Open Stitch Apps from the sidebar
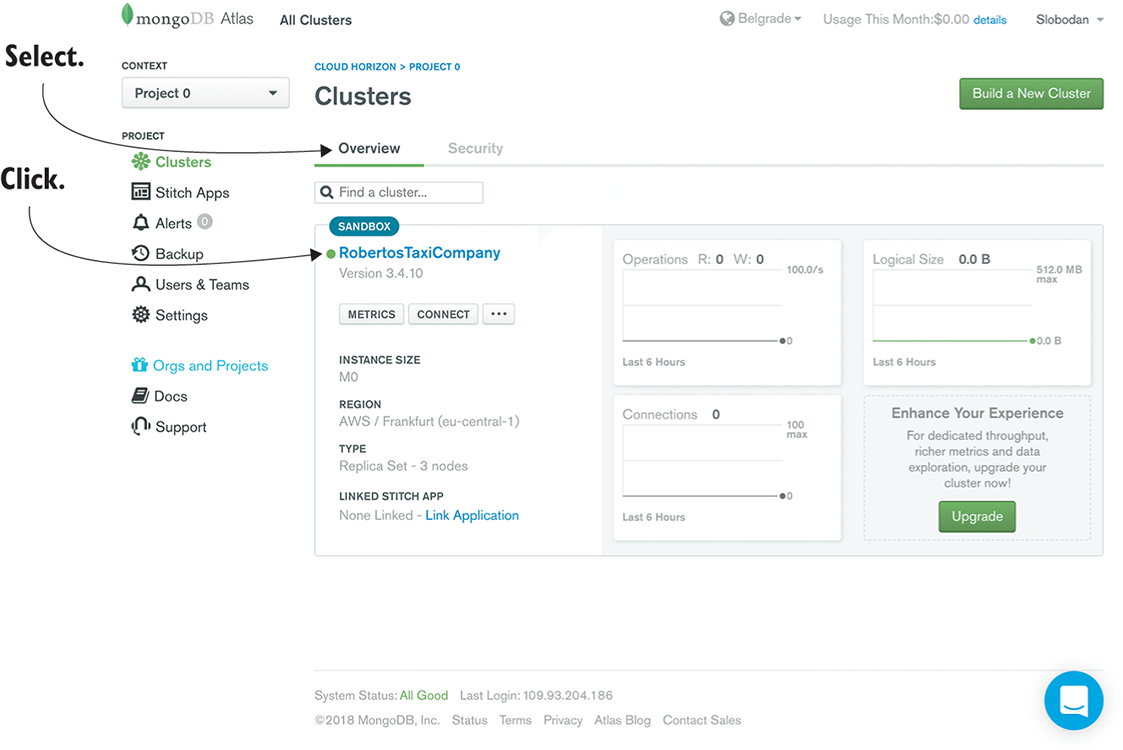1123x750 pixels. pyautogui.click(x=191, y=193)
